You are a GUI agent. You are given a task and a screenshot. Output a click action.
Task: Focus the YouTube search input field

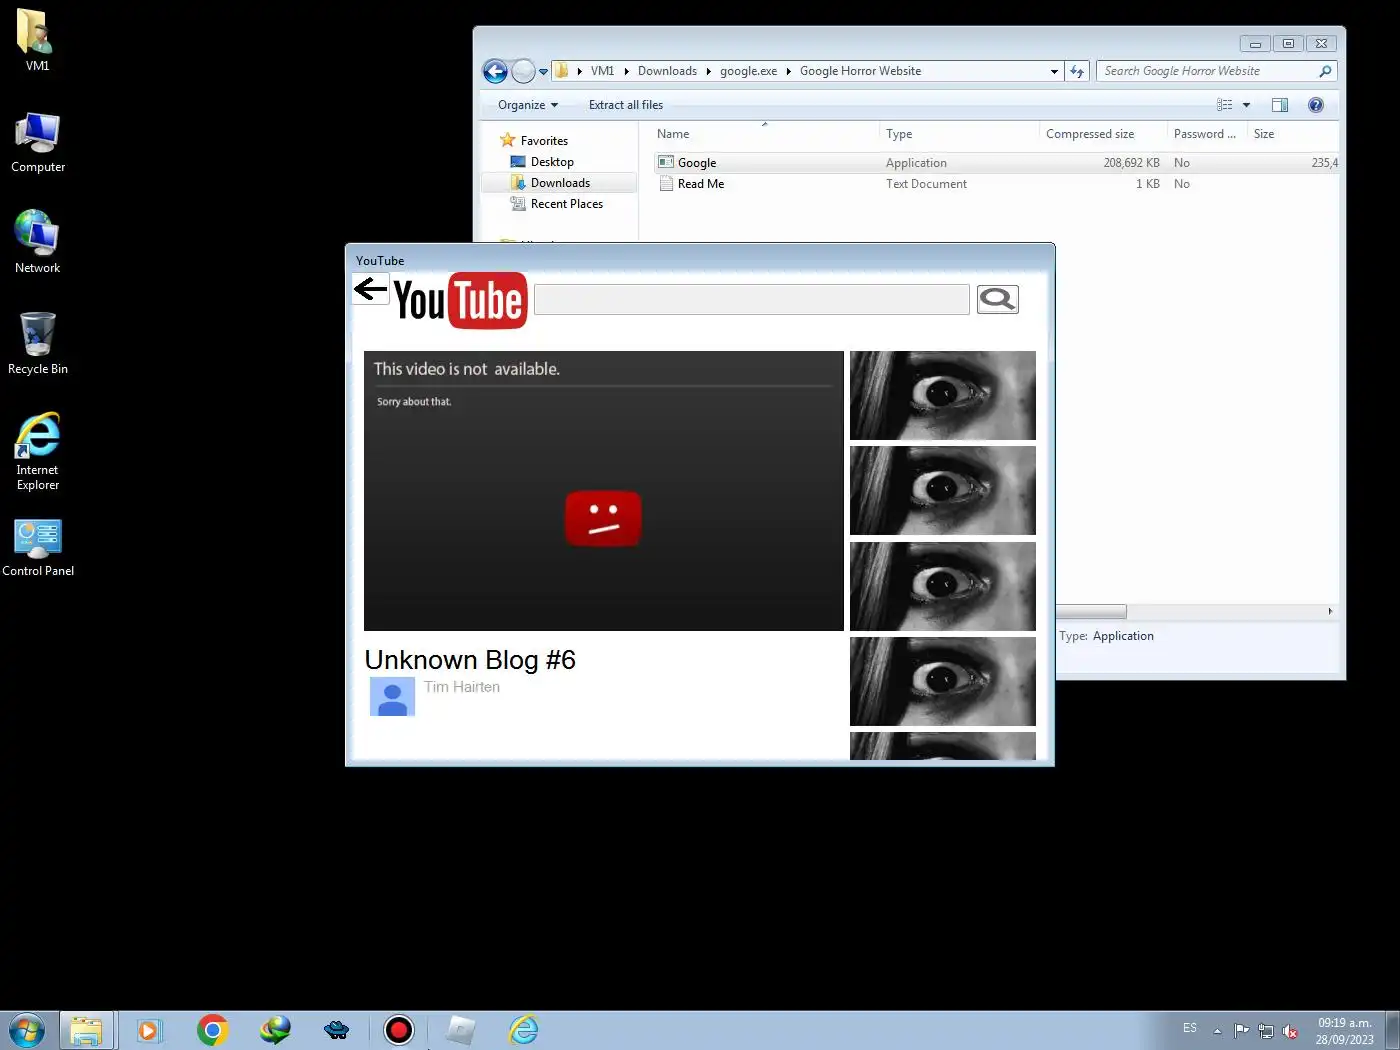[752, 299]
